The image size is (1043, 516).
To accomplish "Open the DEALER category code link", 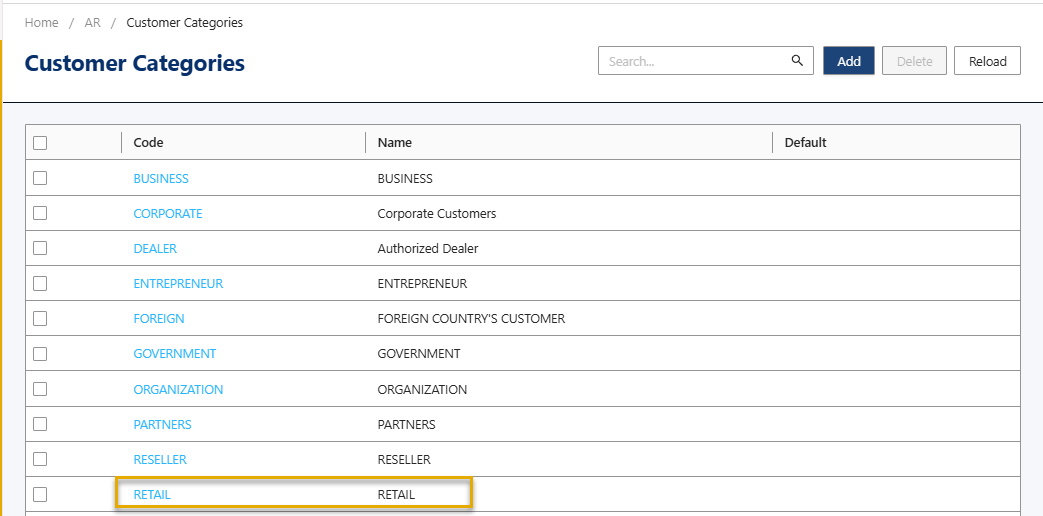I will coord(155,249).
